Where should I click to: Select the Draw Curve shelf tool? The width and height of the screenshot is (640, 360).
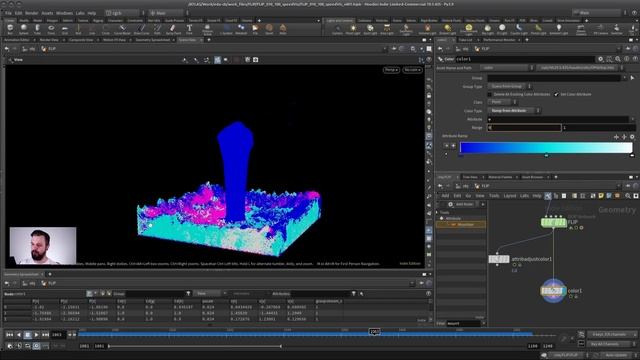pyautogui.click(x=141, y=29)
